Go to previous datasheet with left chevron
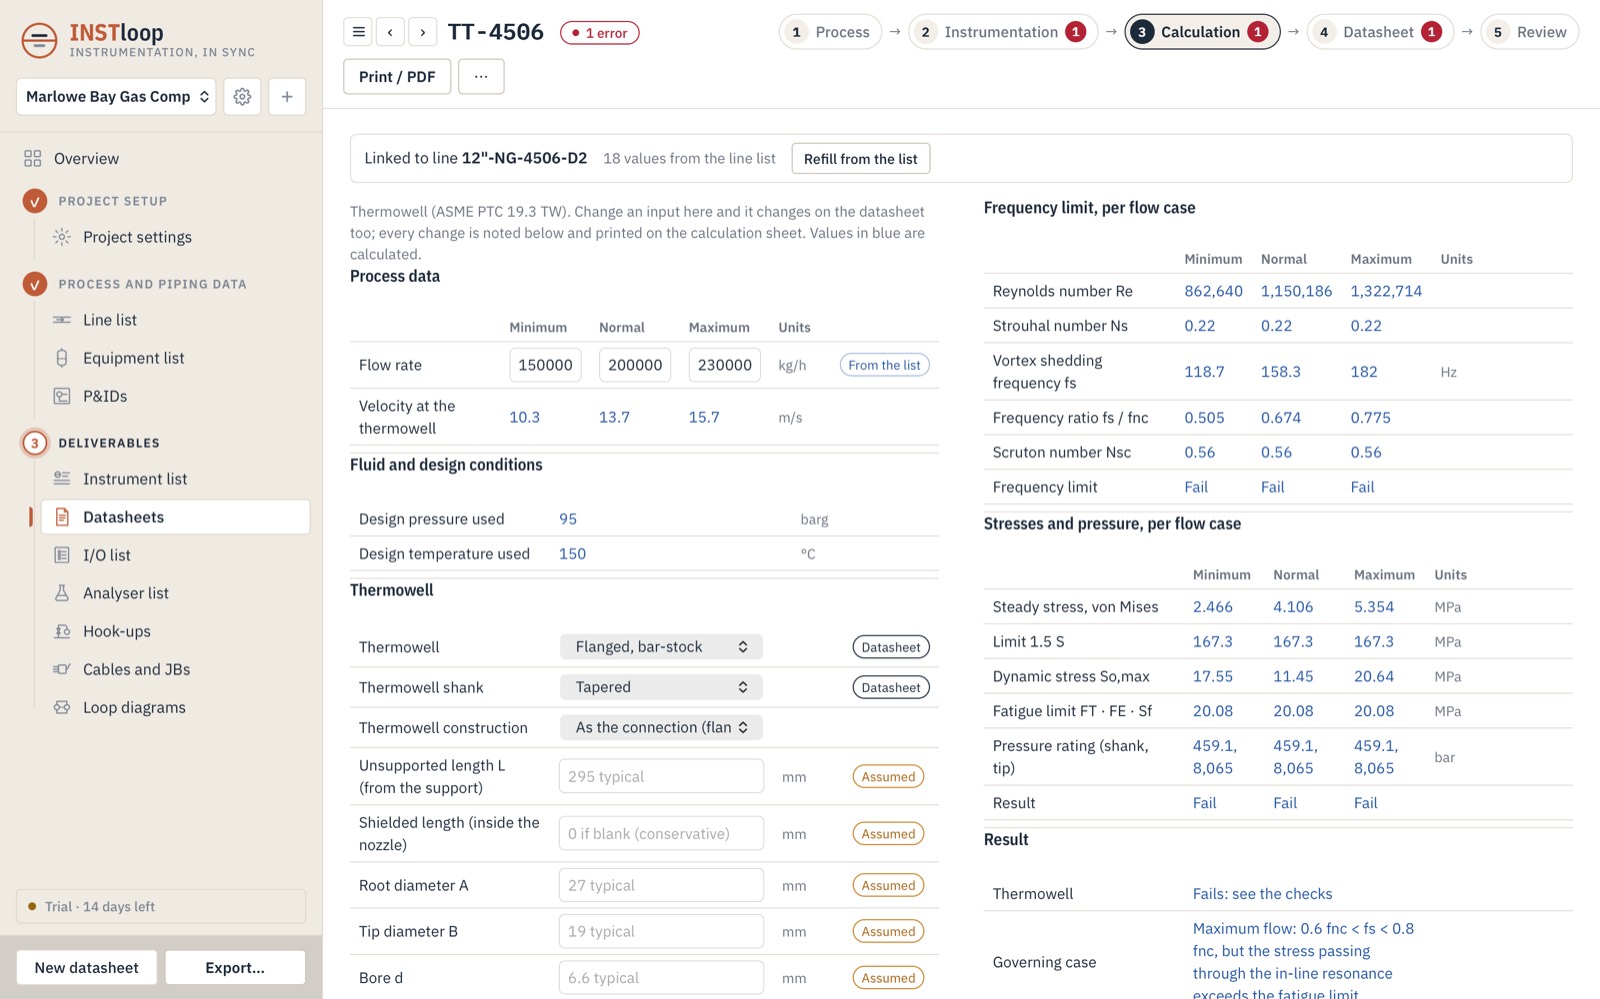The height and width of the screenshot is (999, 1600). 390,32
